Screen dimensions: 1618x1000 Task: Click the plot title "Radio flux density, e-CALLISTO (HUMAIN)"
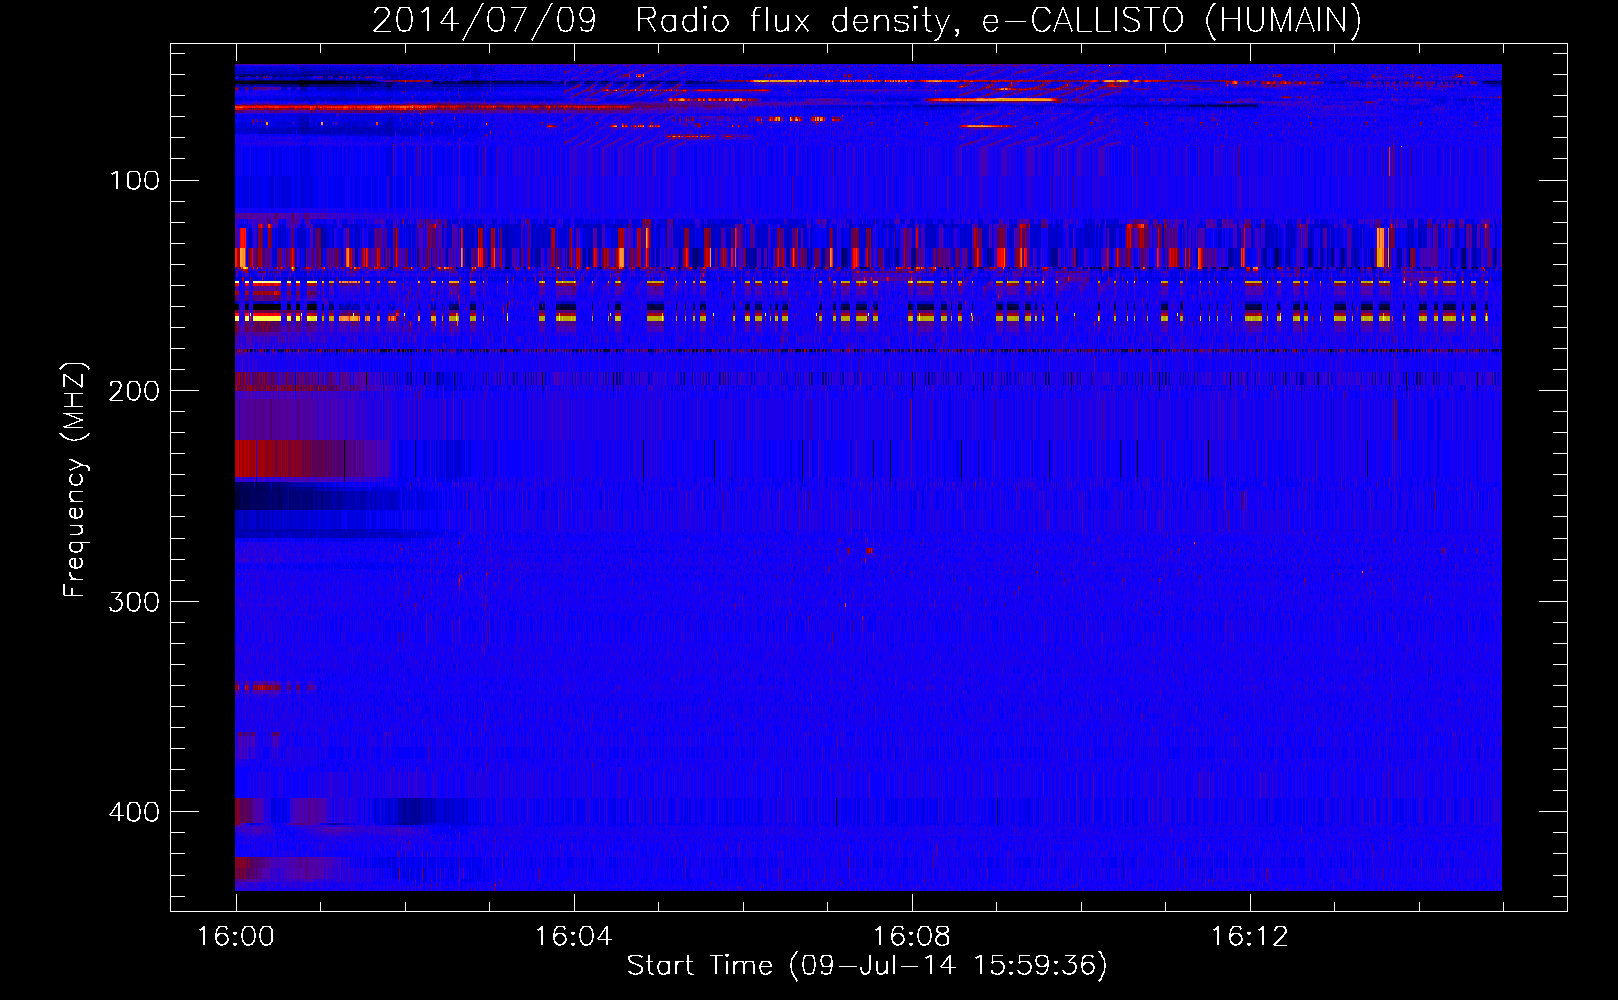[x=998, y=21]
